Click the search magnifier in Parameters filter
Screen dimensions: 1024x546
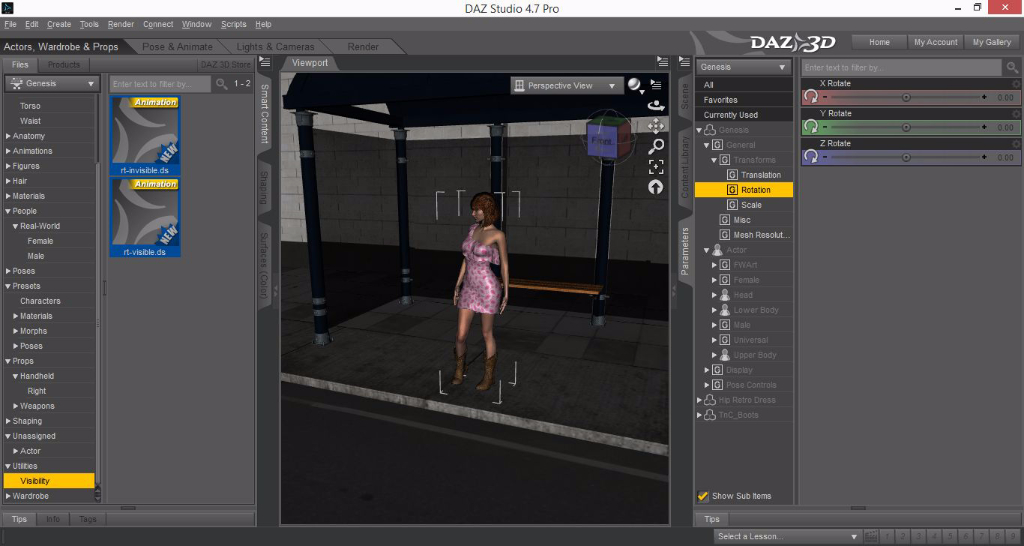pyautogui.click(x=1012, y=67)
